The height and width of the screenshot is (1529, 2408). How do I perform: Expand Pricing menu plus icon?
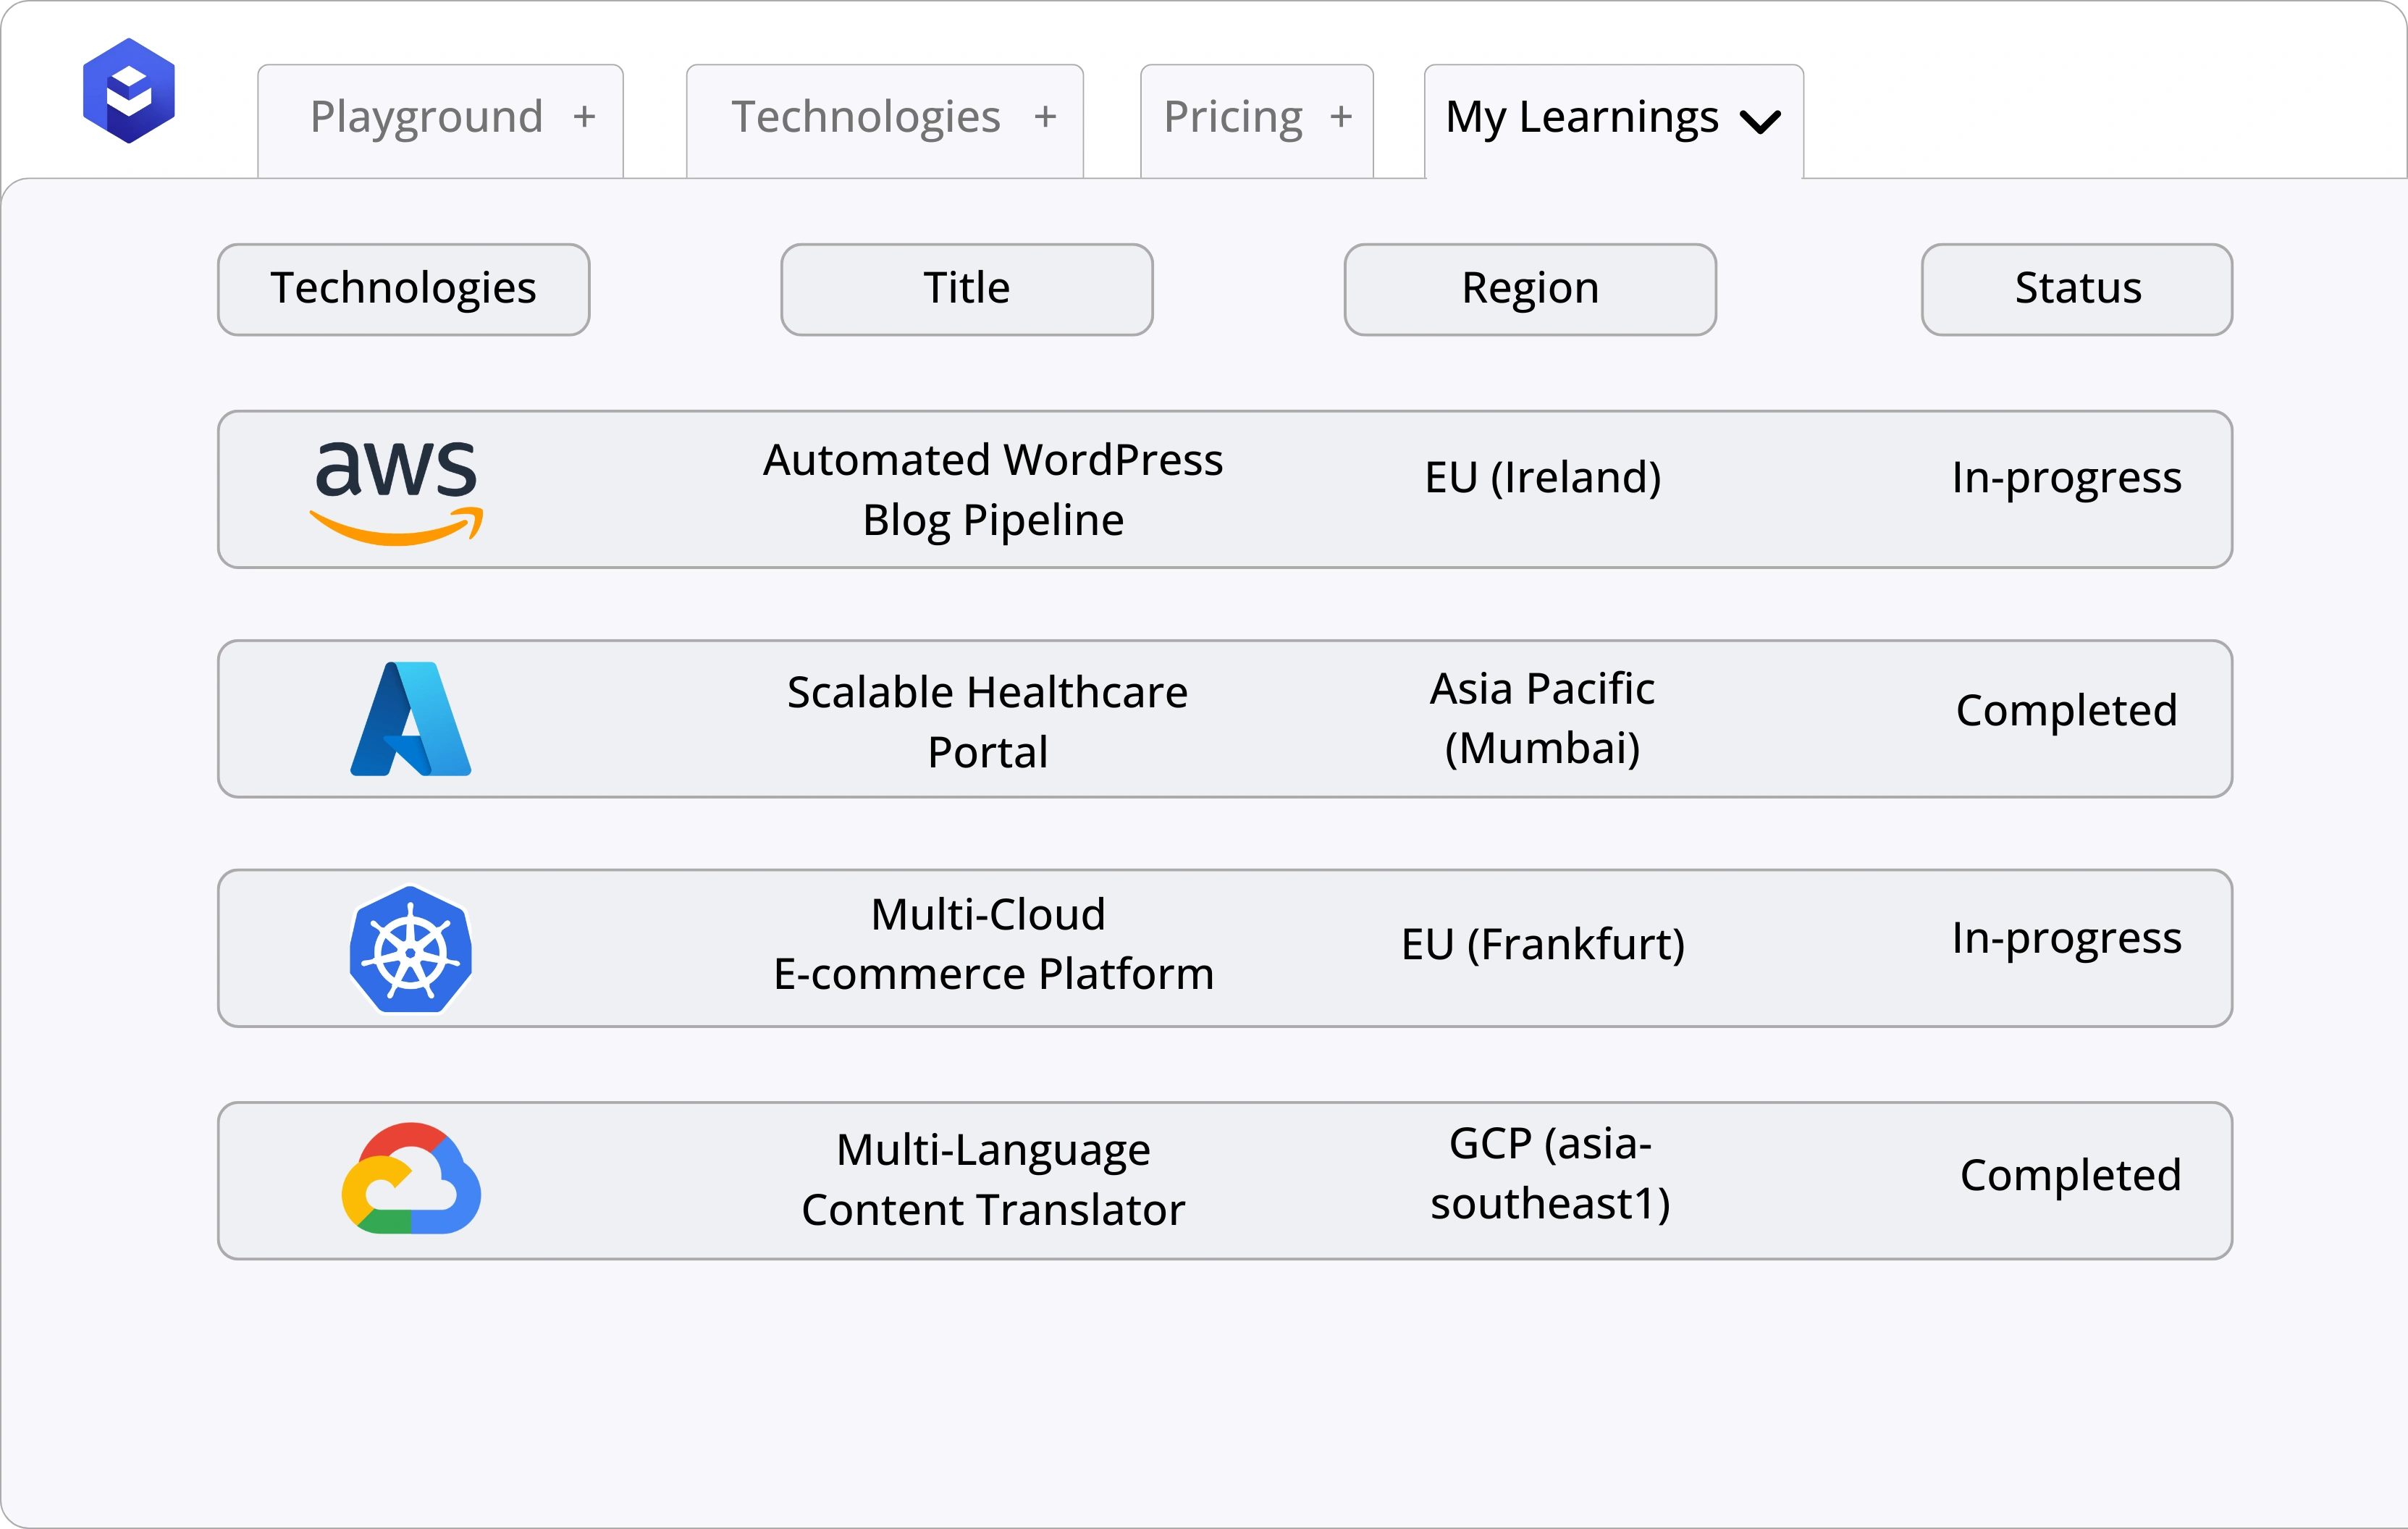(x=1341, y=117)
